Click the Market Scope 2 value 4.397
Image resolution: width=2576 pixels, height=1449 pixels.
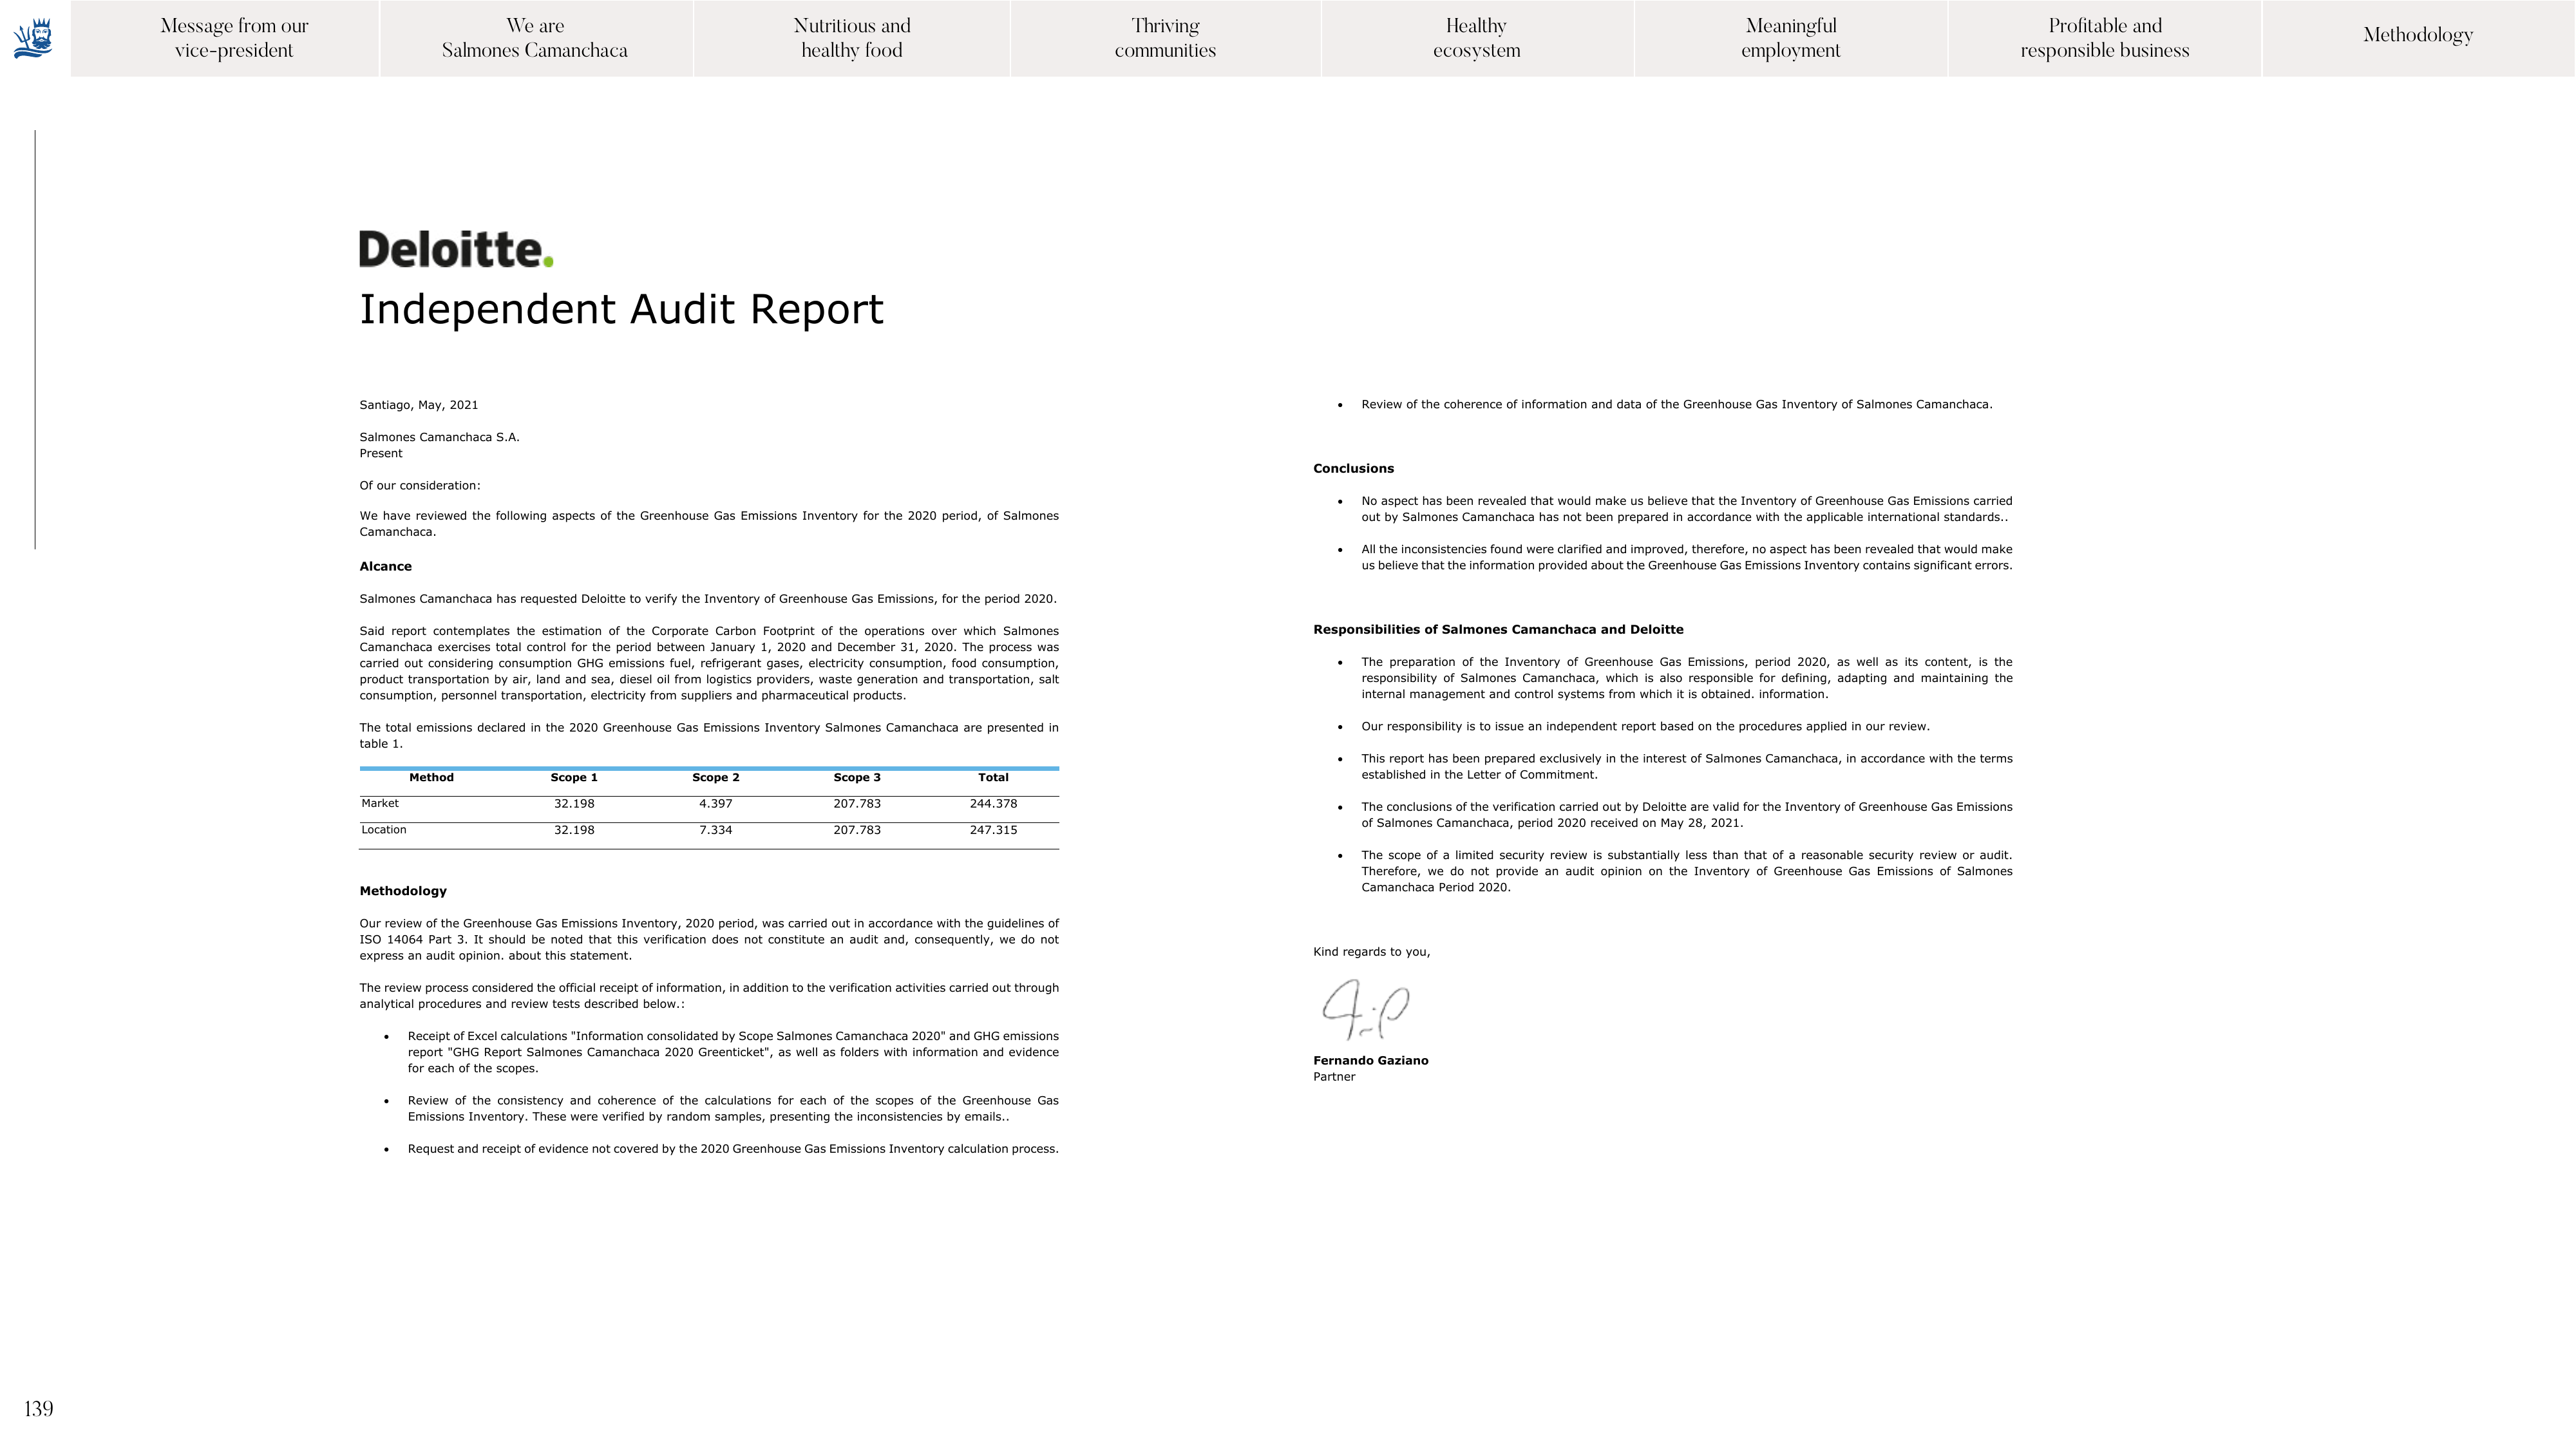click(716, 804)
